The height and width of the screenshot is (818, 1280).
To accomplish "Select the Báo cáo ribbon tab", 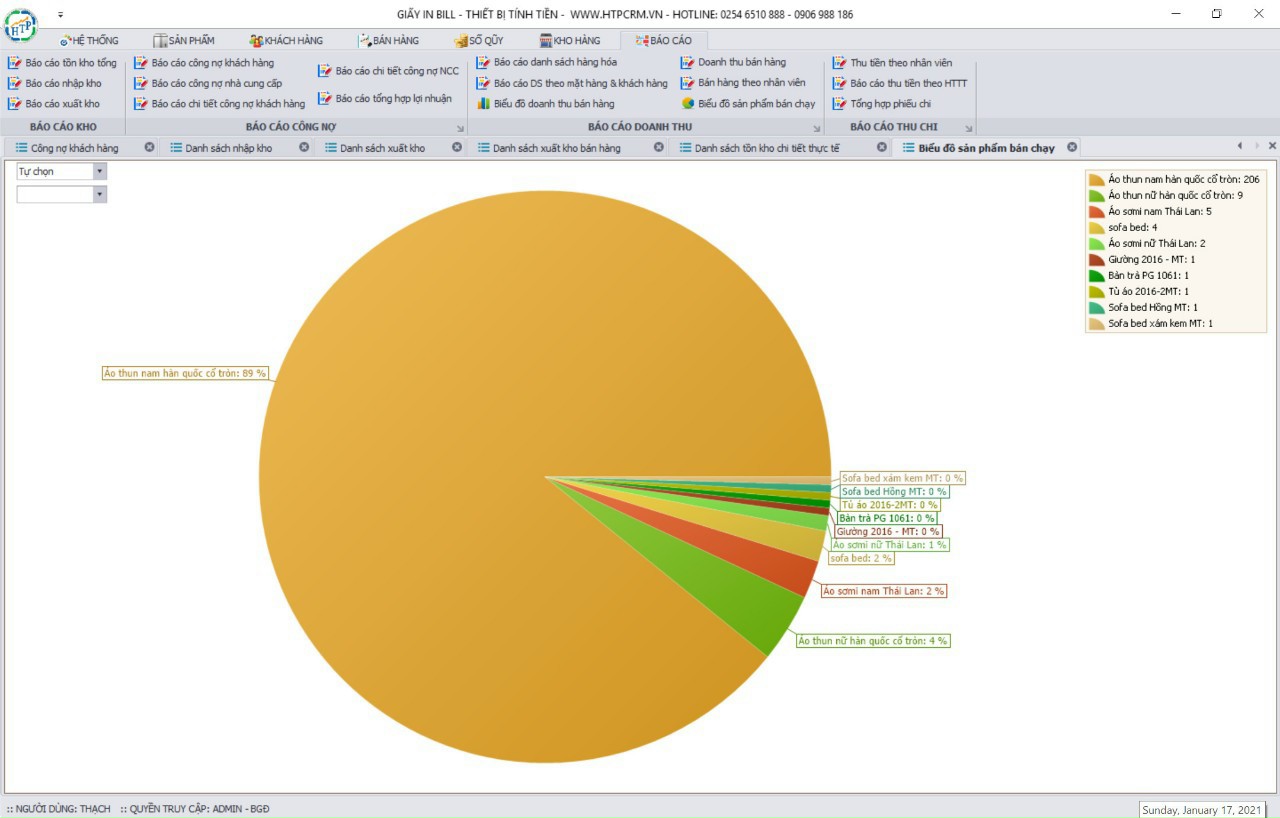I will click(664, 41).
